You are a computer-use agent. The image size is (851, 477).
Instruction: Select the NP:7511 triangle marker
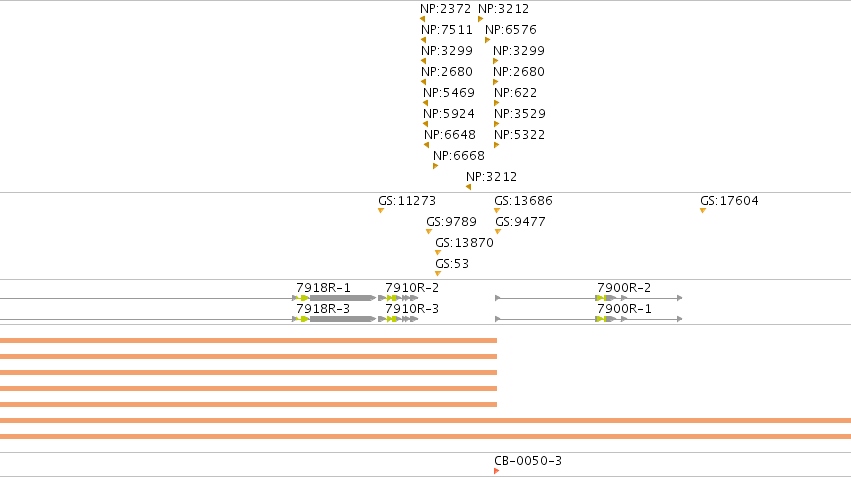click(423, 40)
